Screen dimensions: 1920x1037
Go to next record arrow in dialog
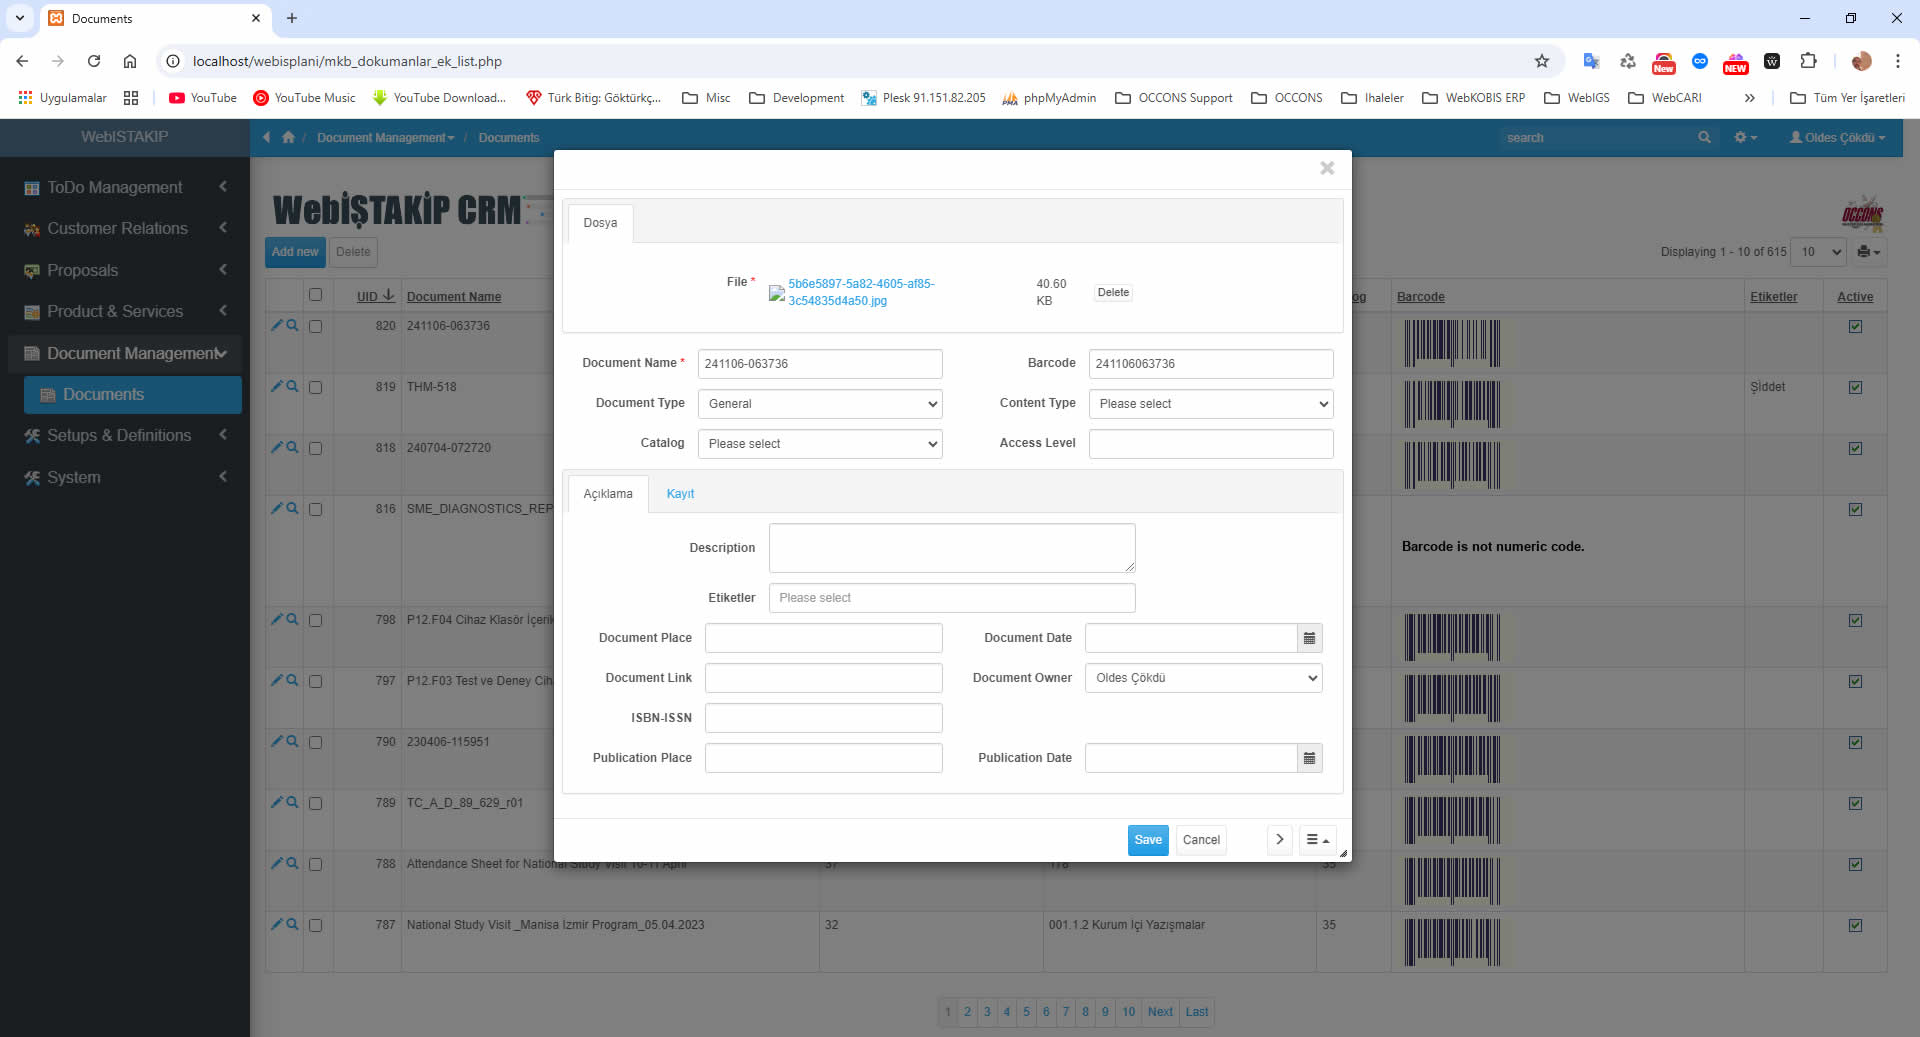(1280, 840)
